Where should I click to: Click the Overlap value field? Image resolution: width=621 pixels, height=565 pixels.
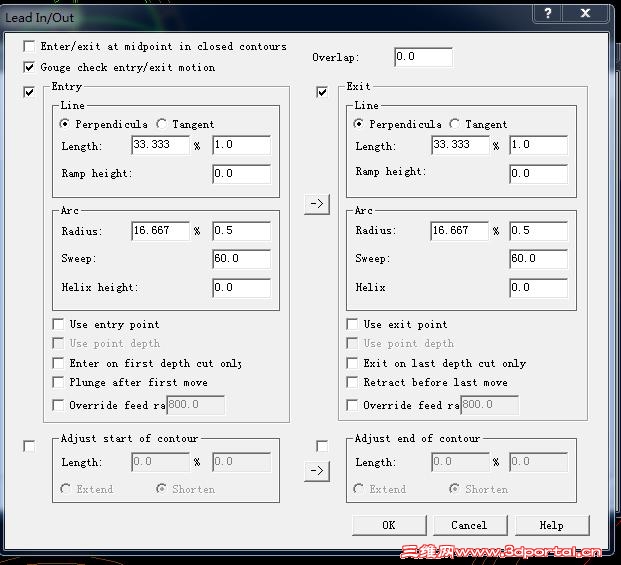click(x=423, y=57)
